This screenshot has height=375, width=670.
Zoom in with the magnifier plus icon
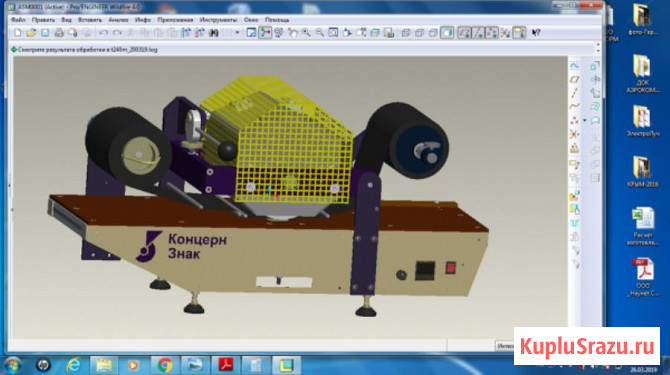tap(306, 33)
